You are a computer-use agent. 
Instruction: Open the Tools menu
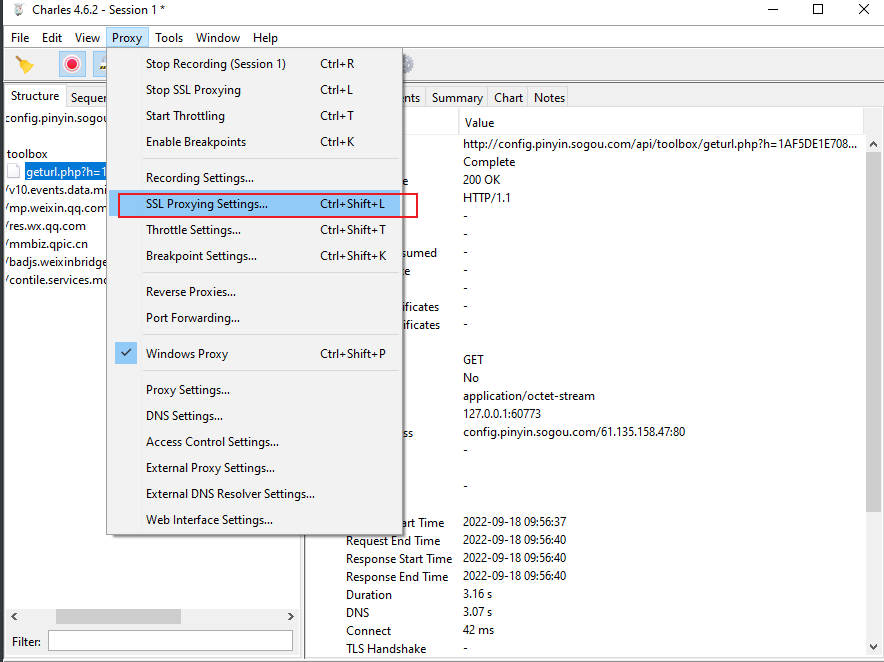169,38
